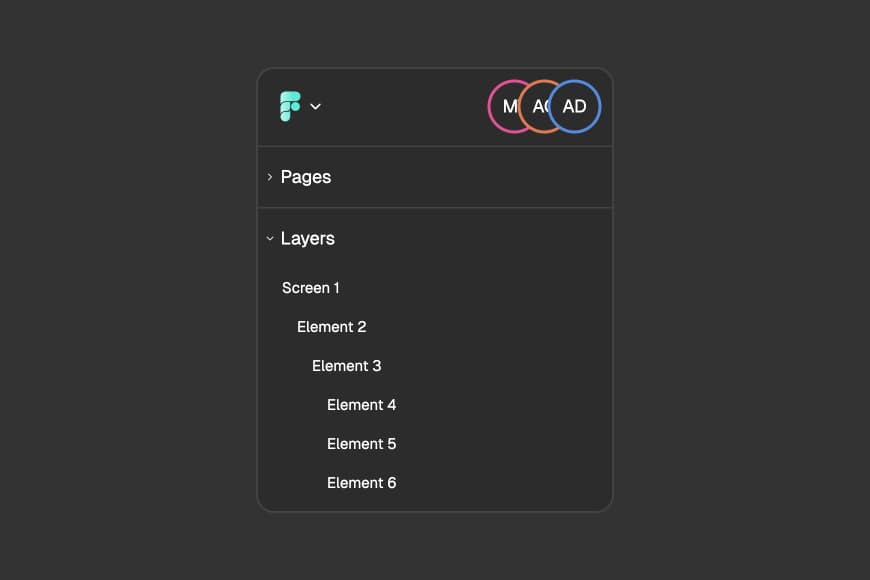This screenshot has width=870, height=580.
Task: Select Element 5 in the layers list
Action: (362, 444)
